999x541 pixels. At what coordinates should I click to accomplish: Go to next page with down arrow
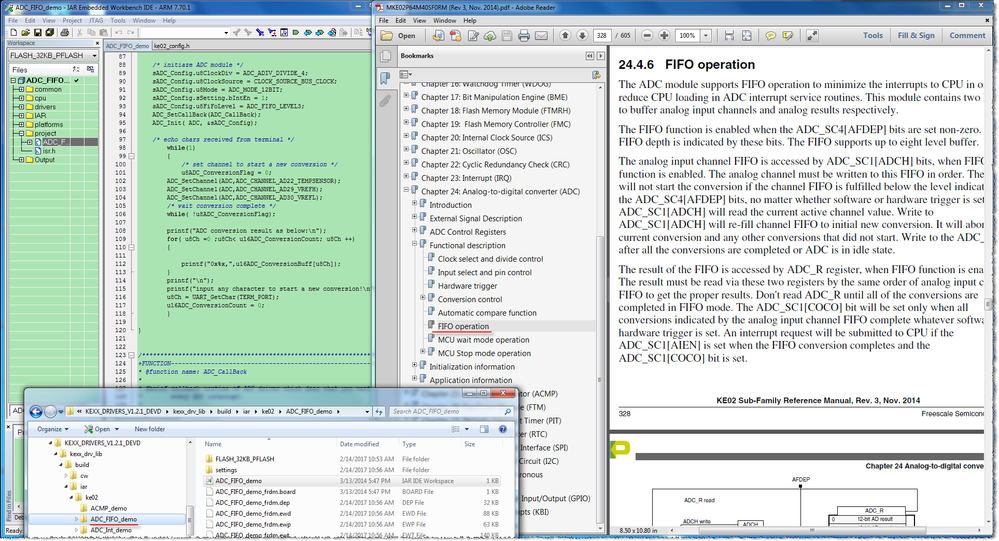pos(582,36)
